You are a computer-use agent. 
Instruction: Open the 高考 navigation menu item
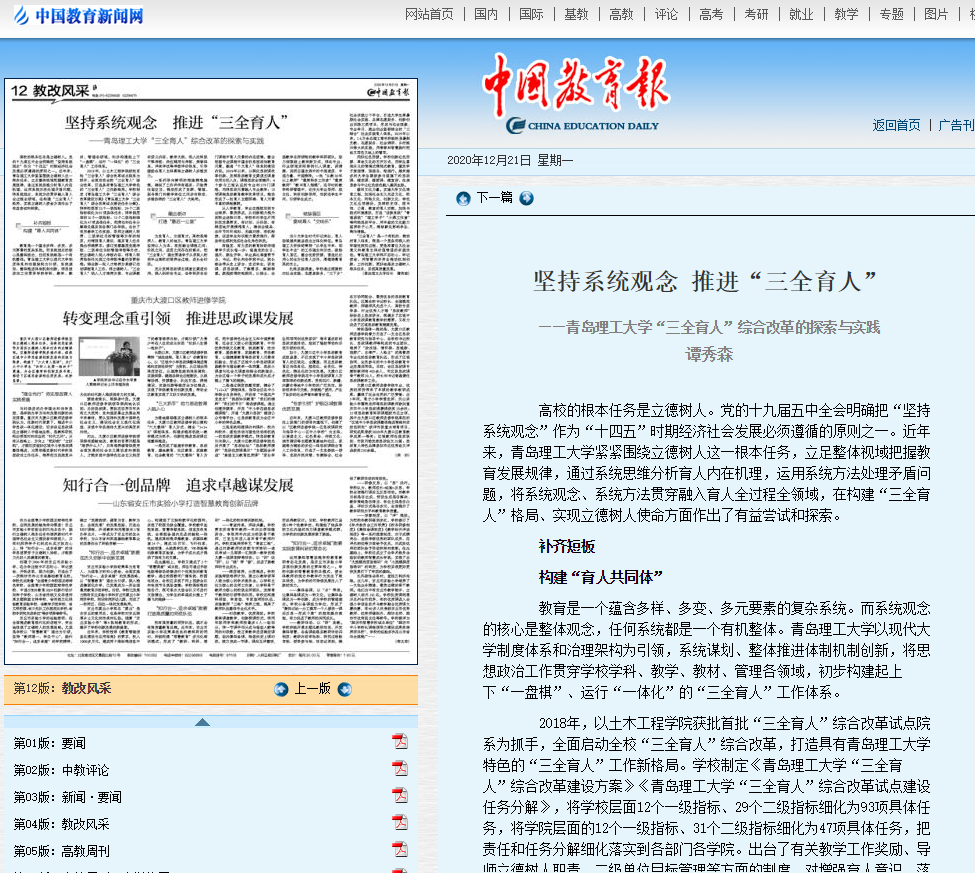711,14
